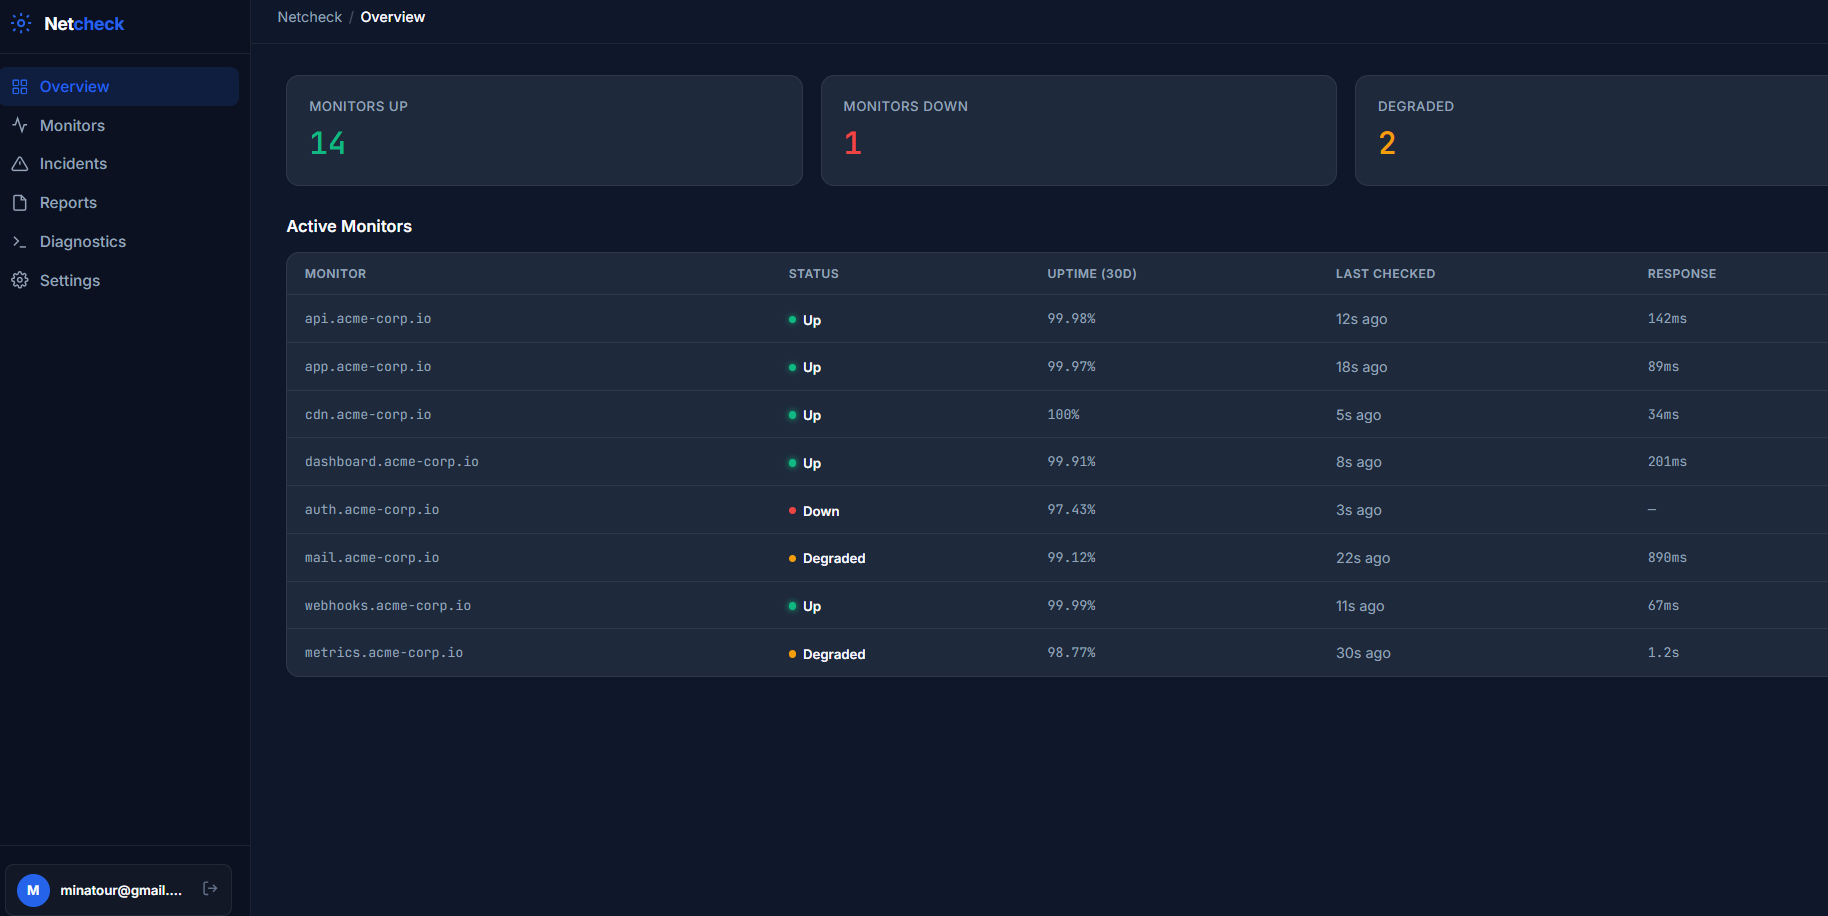
Task: Click the blue M user avatar
Action: click(x=33, y=890)
